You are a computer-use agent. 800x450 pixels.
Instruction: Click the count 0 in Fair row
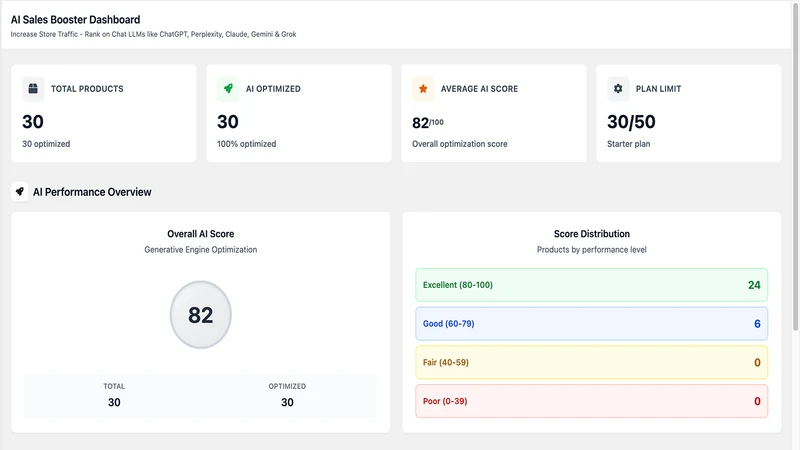tap(757, 363)
